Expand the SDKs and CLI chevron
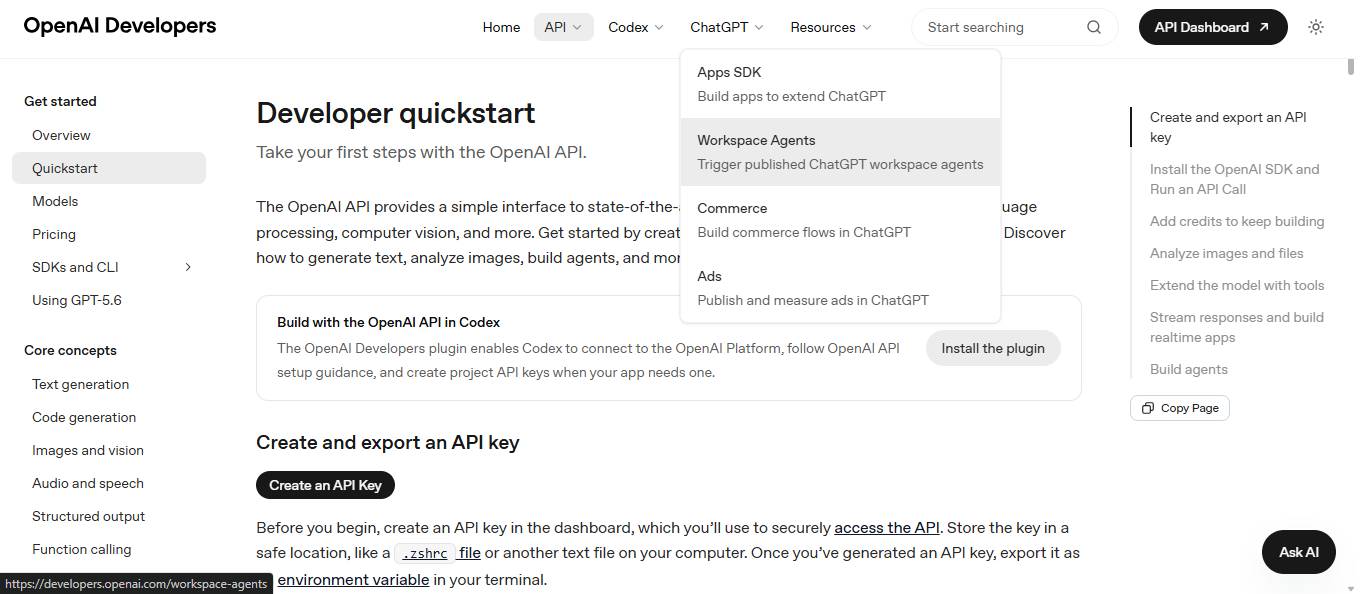 point(188,267)
